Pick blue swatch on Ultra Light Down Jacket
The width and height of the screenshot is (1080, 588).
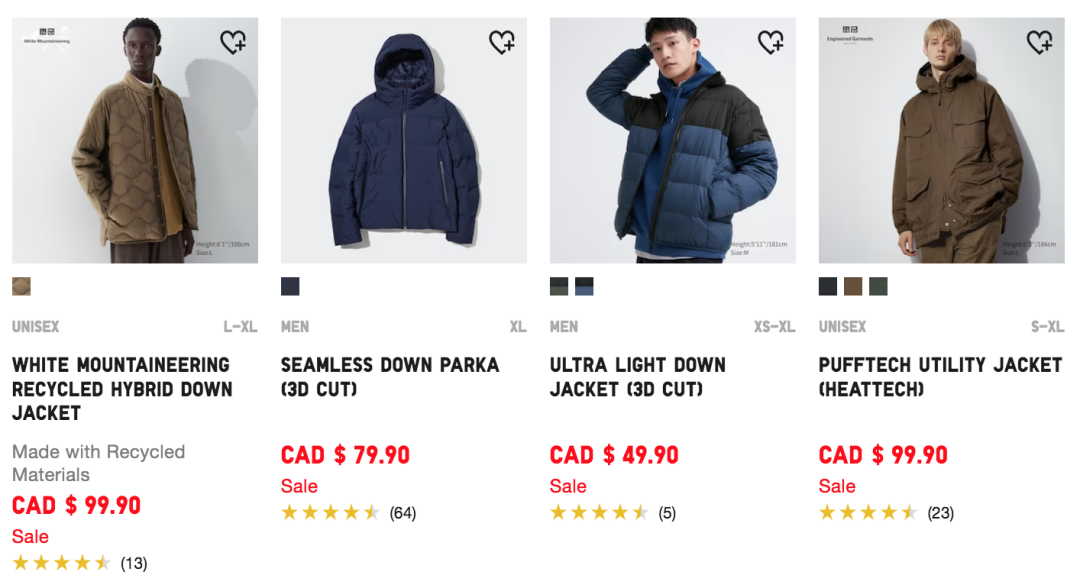pyautogui.click(x=586, y=286)
